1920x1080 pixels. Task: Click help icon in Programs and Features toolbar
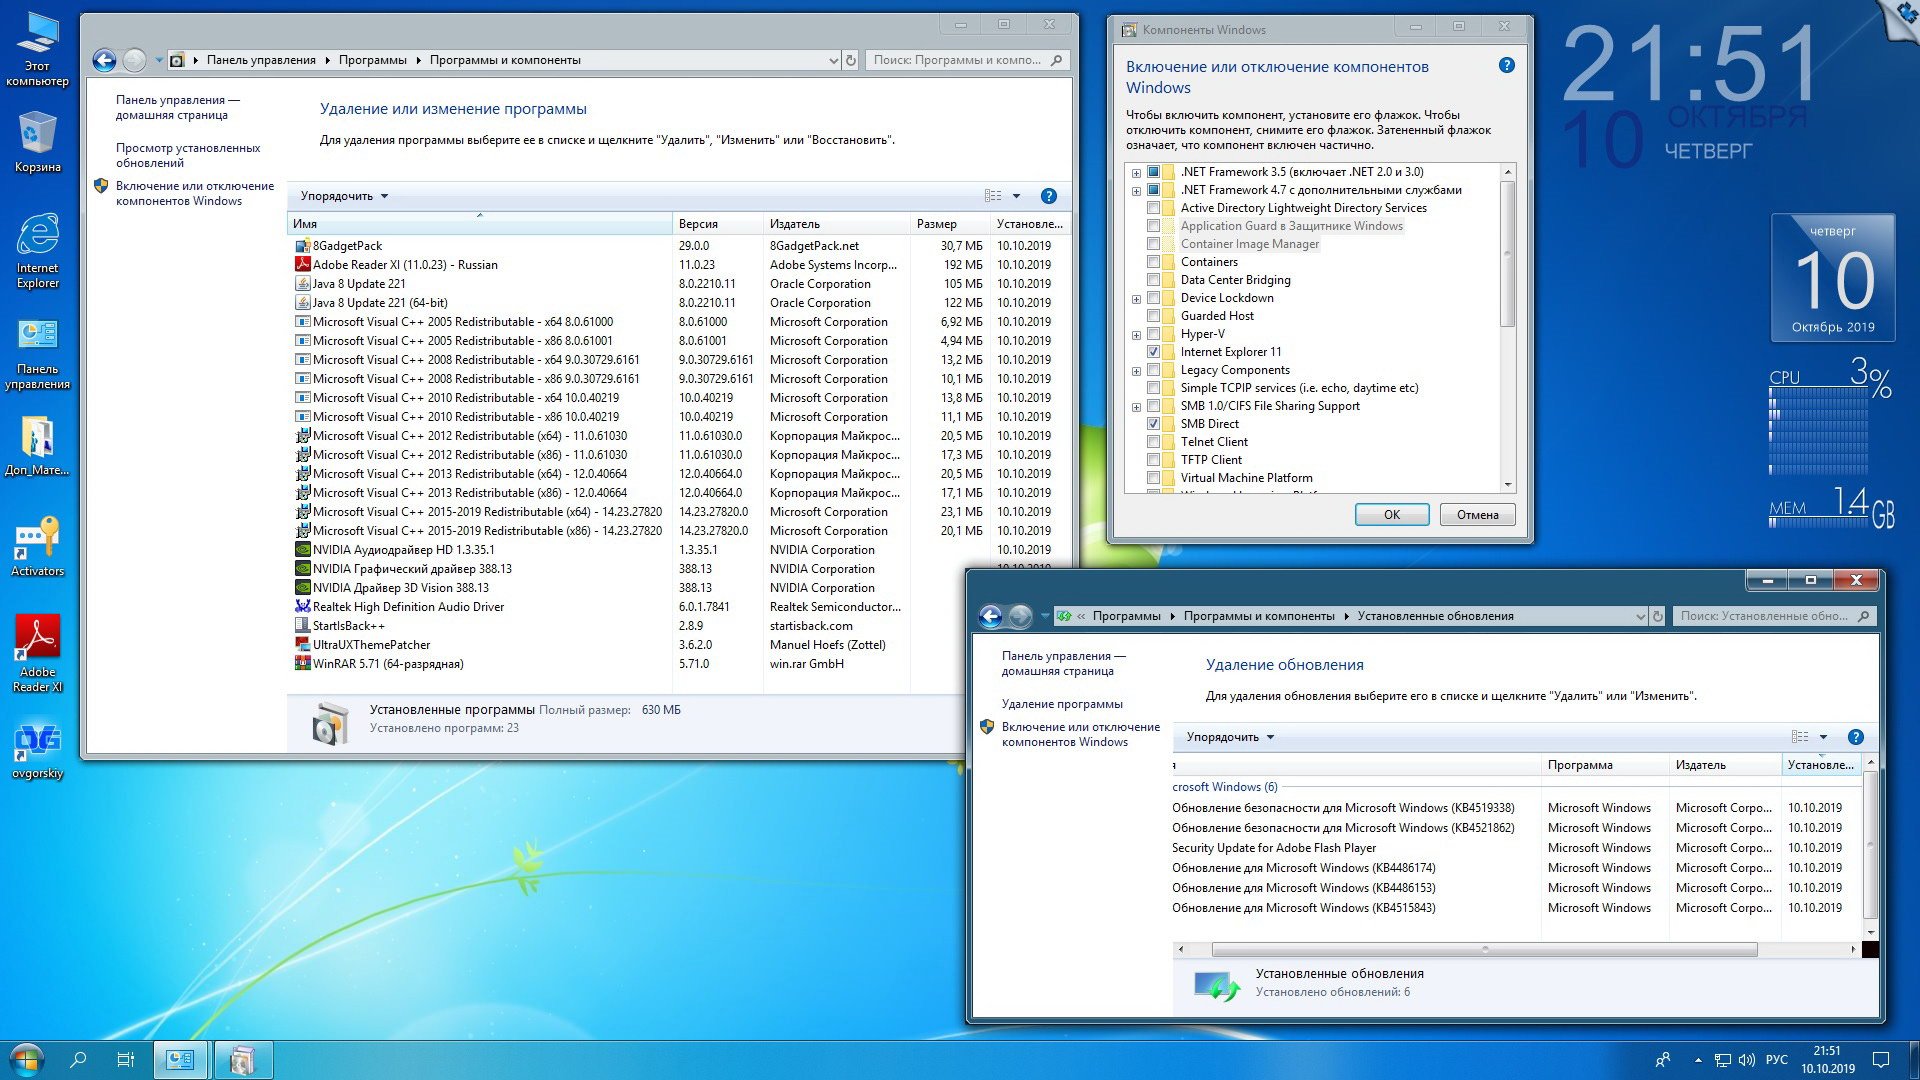coord(1048,196)
